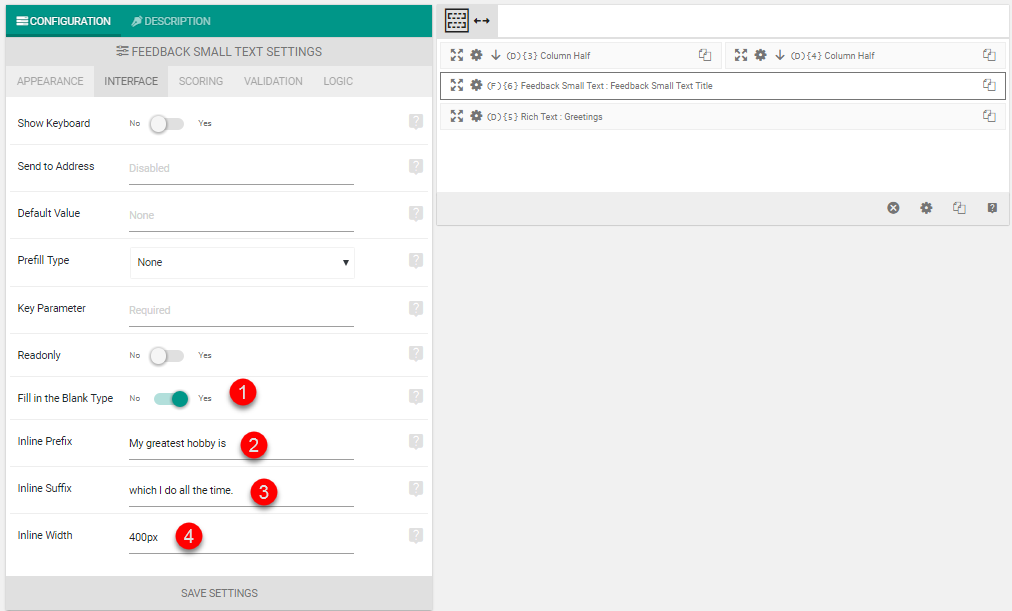Open help for the Show Keyboard setting
Viewport: 1012px width, 611px height.
point(416,122)
